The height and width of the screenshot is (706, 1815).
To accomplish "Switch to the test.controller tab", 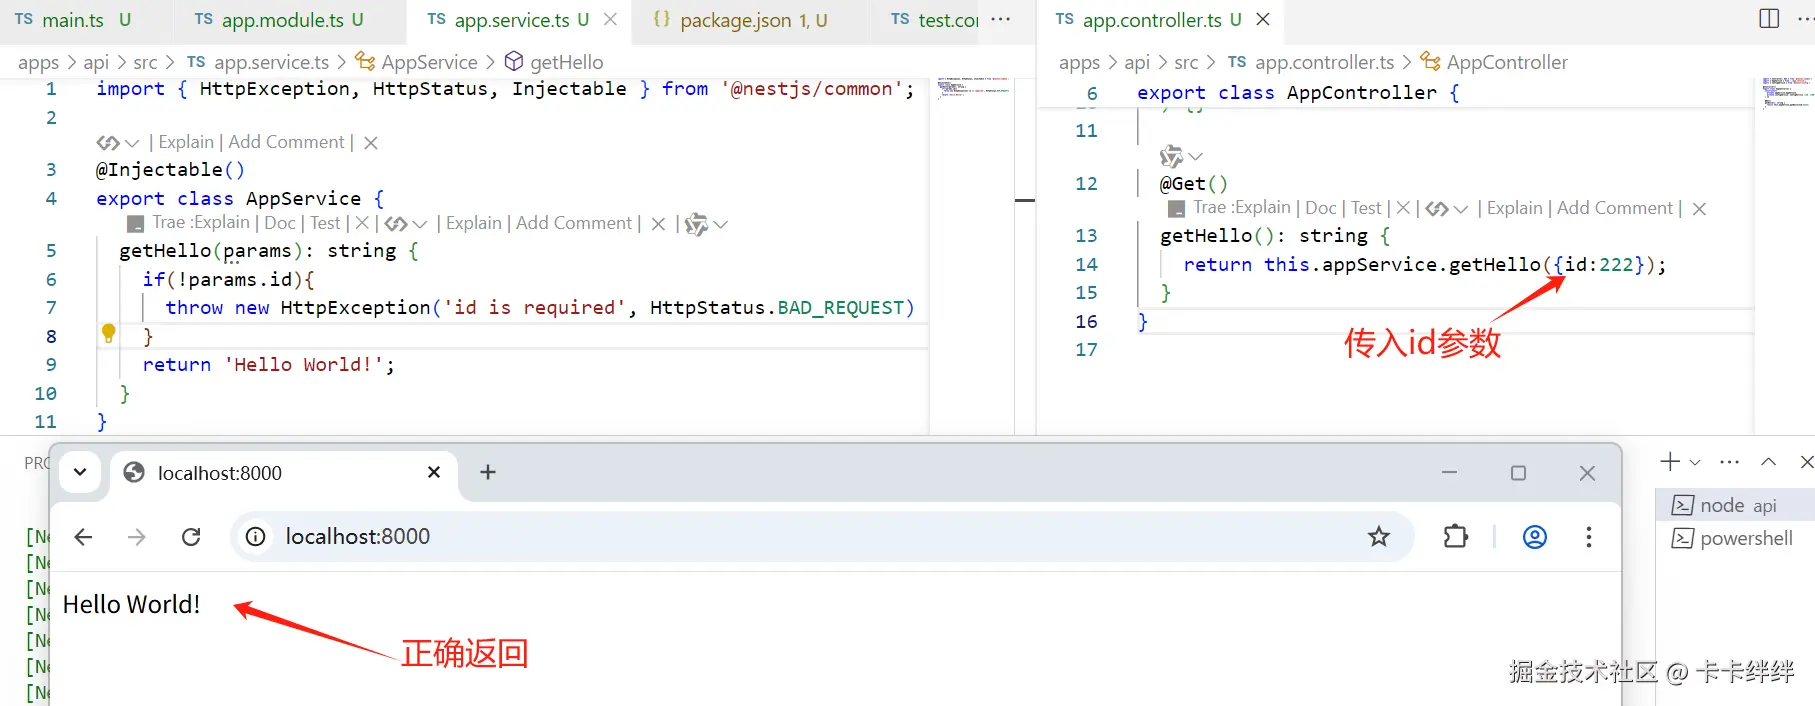I will tap(935, 20).
